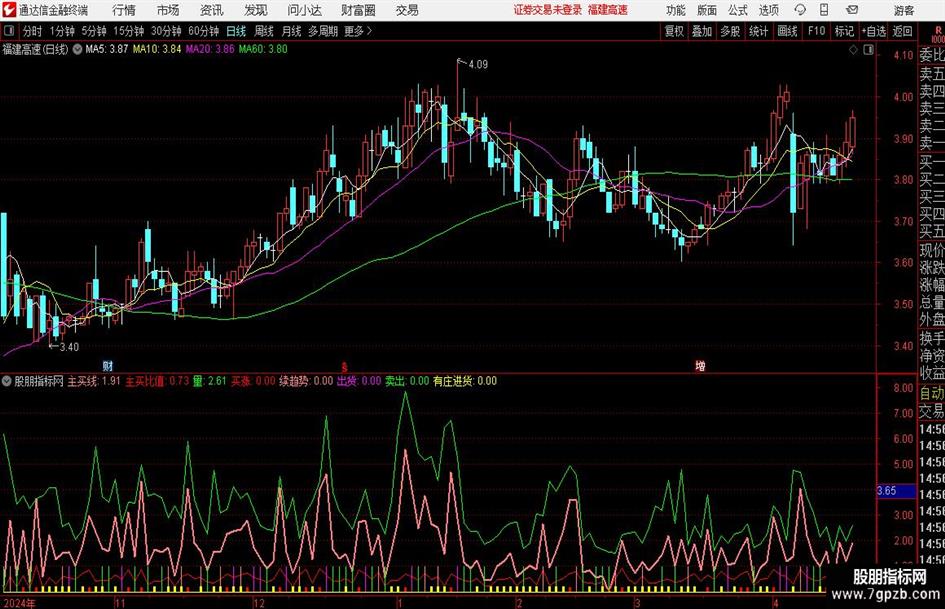
Task: Open the 多周期 multi-period view
Action: 323,31
